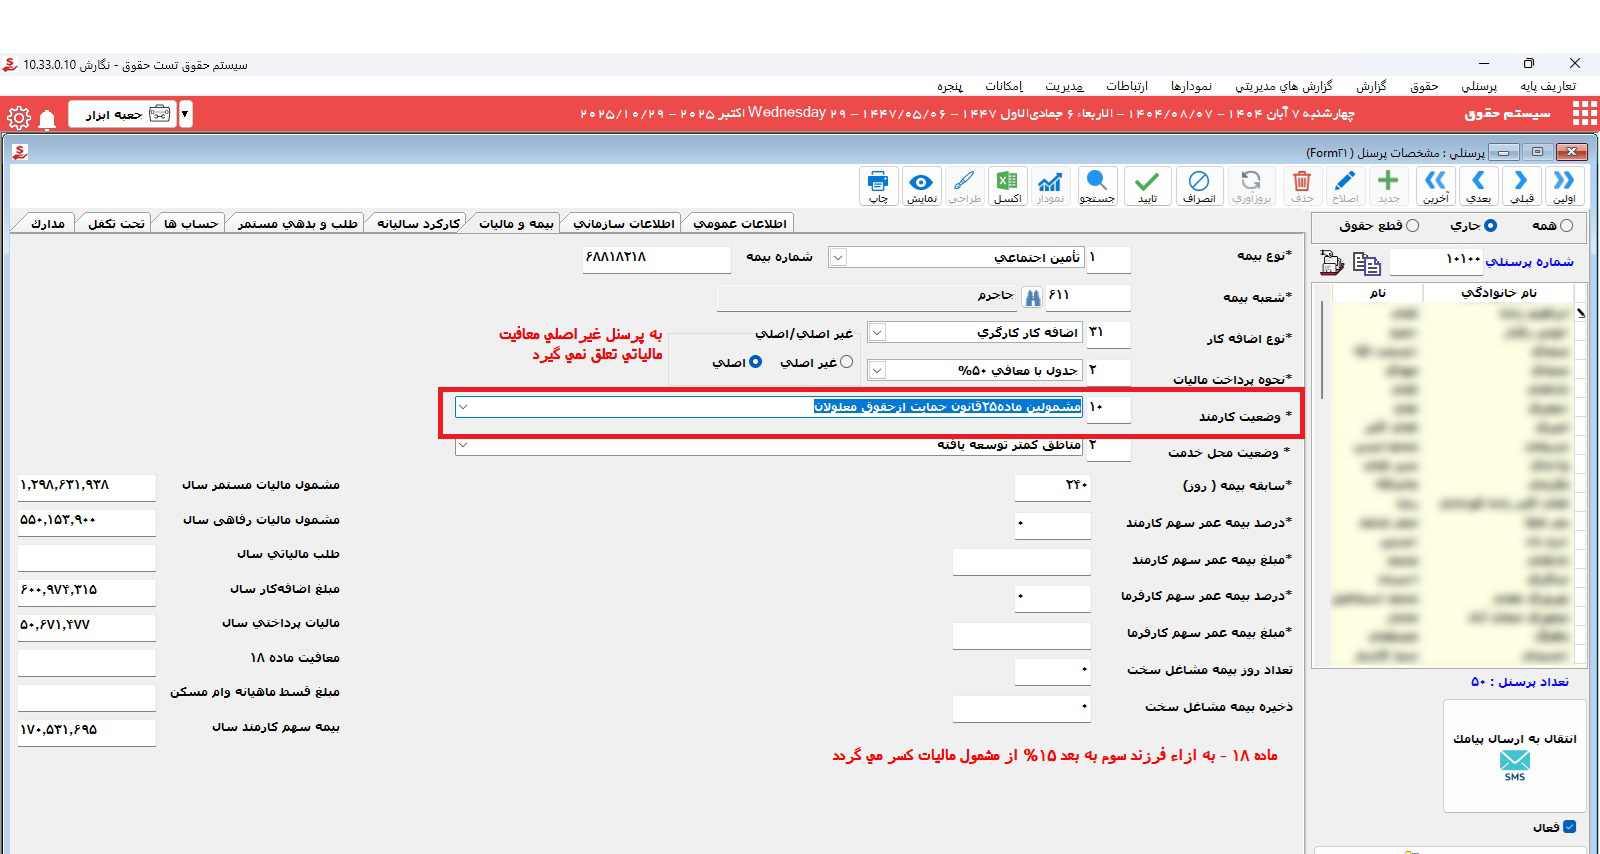Open the 'گزارش های مدیریتی' menu
This screenshot has height=854, width=1600.
[x=1283, y=86]
